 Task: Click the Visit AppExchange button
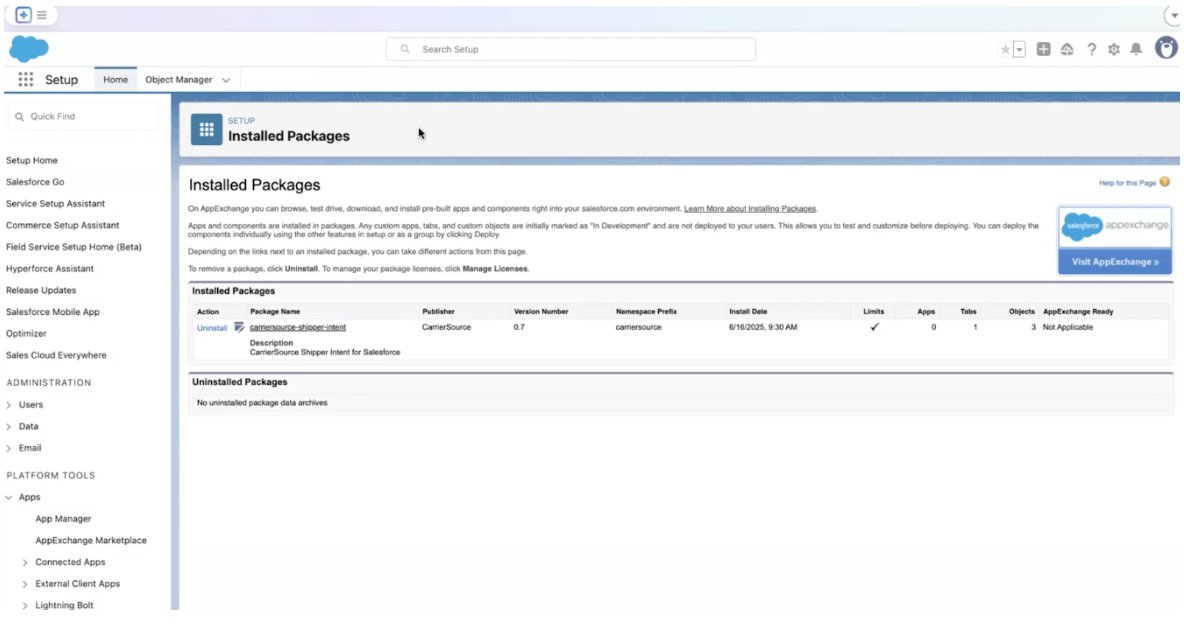coord(1115,262)
